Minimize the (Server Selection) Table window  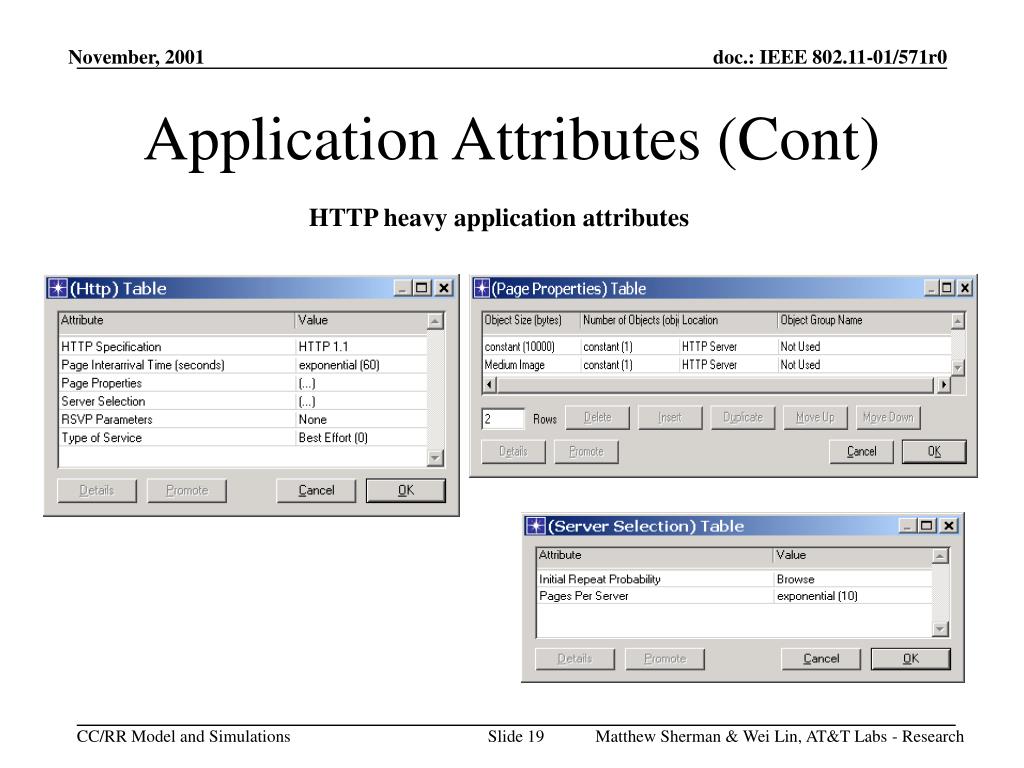(x=908, y=526)
